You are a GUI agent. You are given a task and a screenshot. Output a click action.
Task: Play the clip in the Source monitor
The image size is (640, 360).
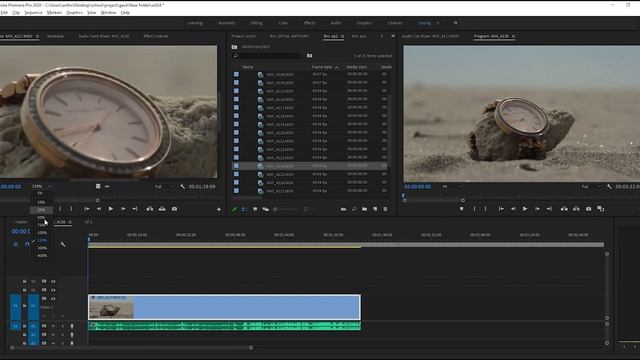[111, 209]
